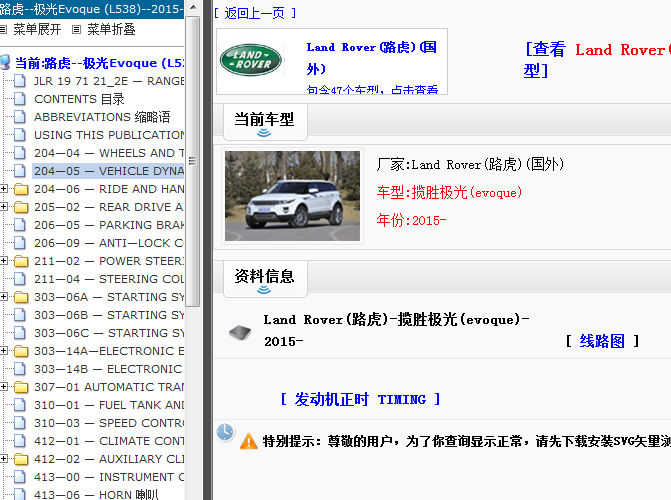The image size is (671, 500).
Task: Click folder icon for 307-01 AUTOMATIC TRAN
Action: pyautogui.click(x=21, y=387)
